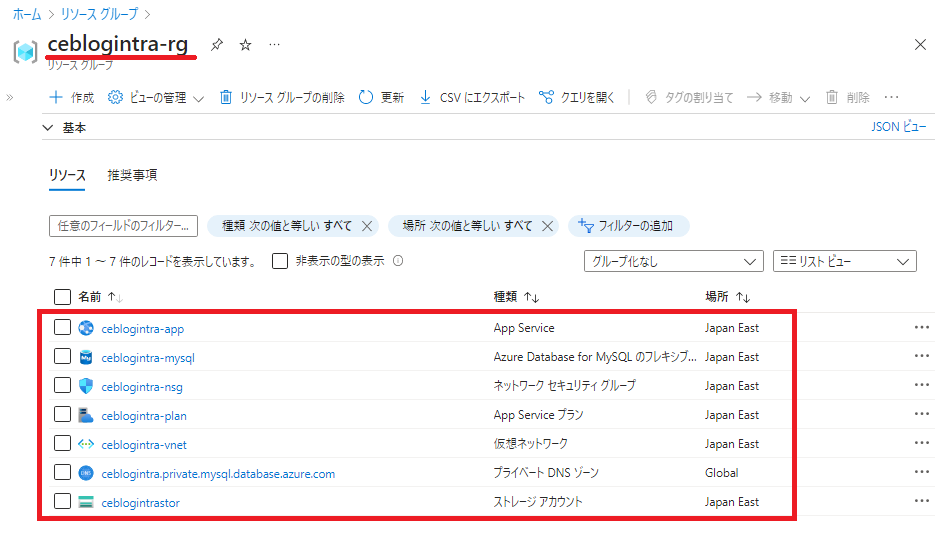Screen dimensions: 949x534
Task: Click the 削除 toolbar button
Action: point(848,97)
